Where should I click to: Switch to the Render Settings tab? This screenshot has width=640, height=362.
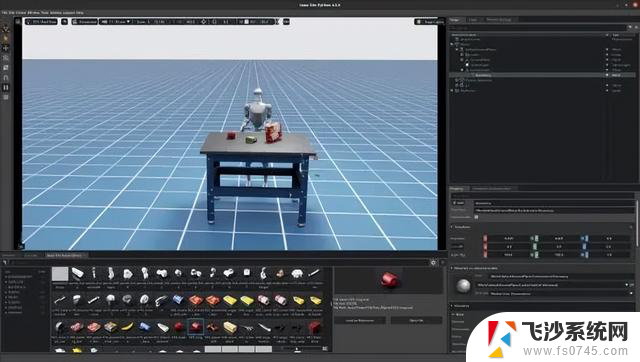point(499,20)
